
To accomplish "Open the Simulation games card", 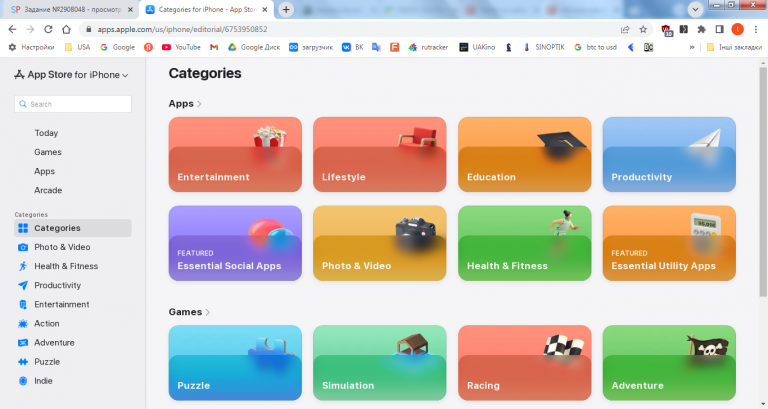I will (x=380, y=363).
